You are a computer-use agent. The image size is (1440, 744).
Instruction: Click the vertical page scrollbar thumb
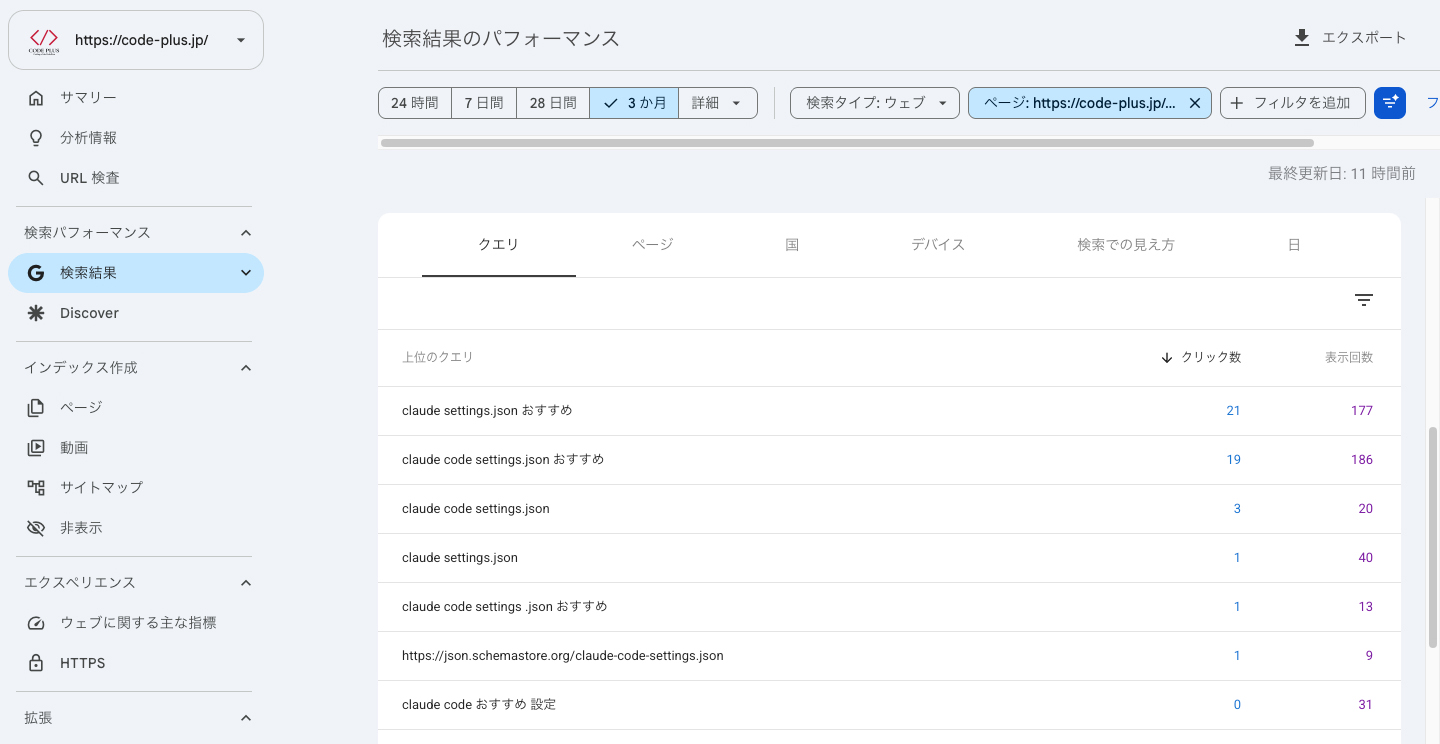click(x=1433, y=537)
